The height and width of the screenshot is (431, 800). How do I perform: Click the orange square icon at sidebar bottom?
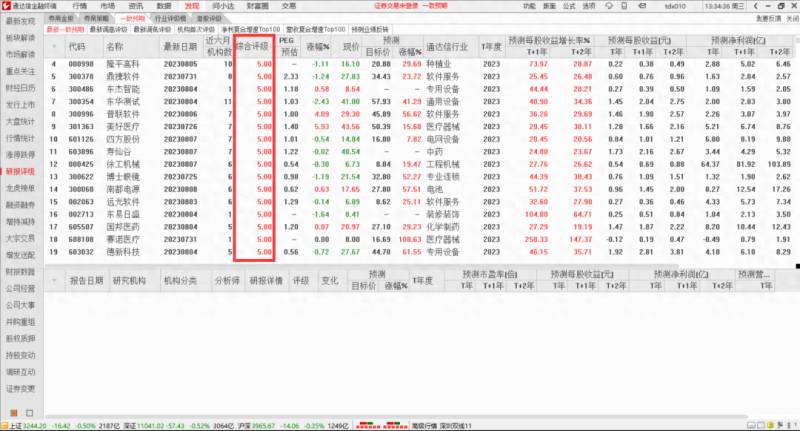point(14,413)
